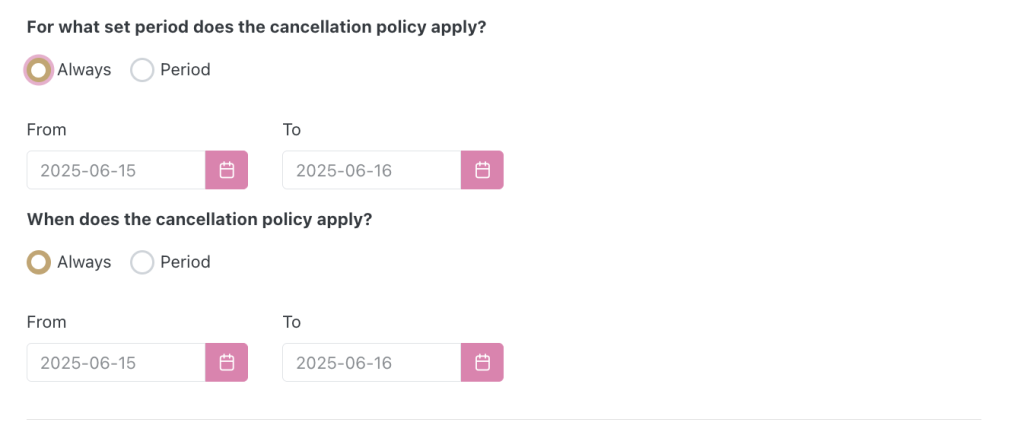The image size is (1024, 438).
Task: Open calendar picker for first section's To date
Action: 482,170
